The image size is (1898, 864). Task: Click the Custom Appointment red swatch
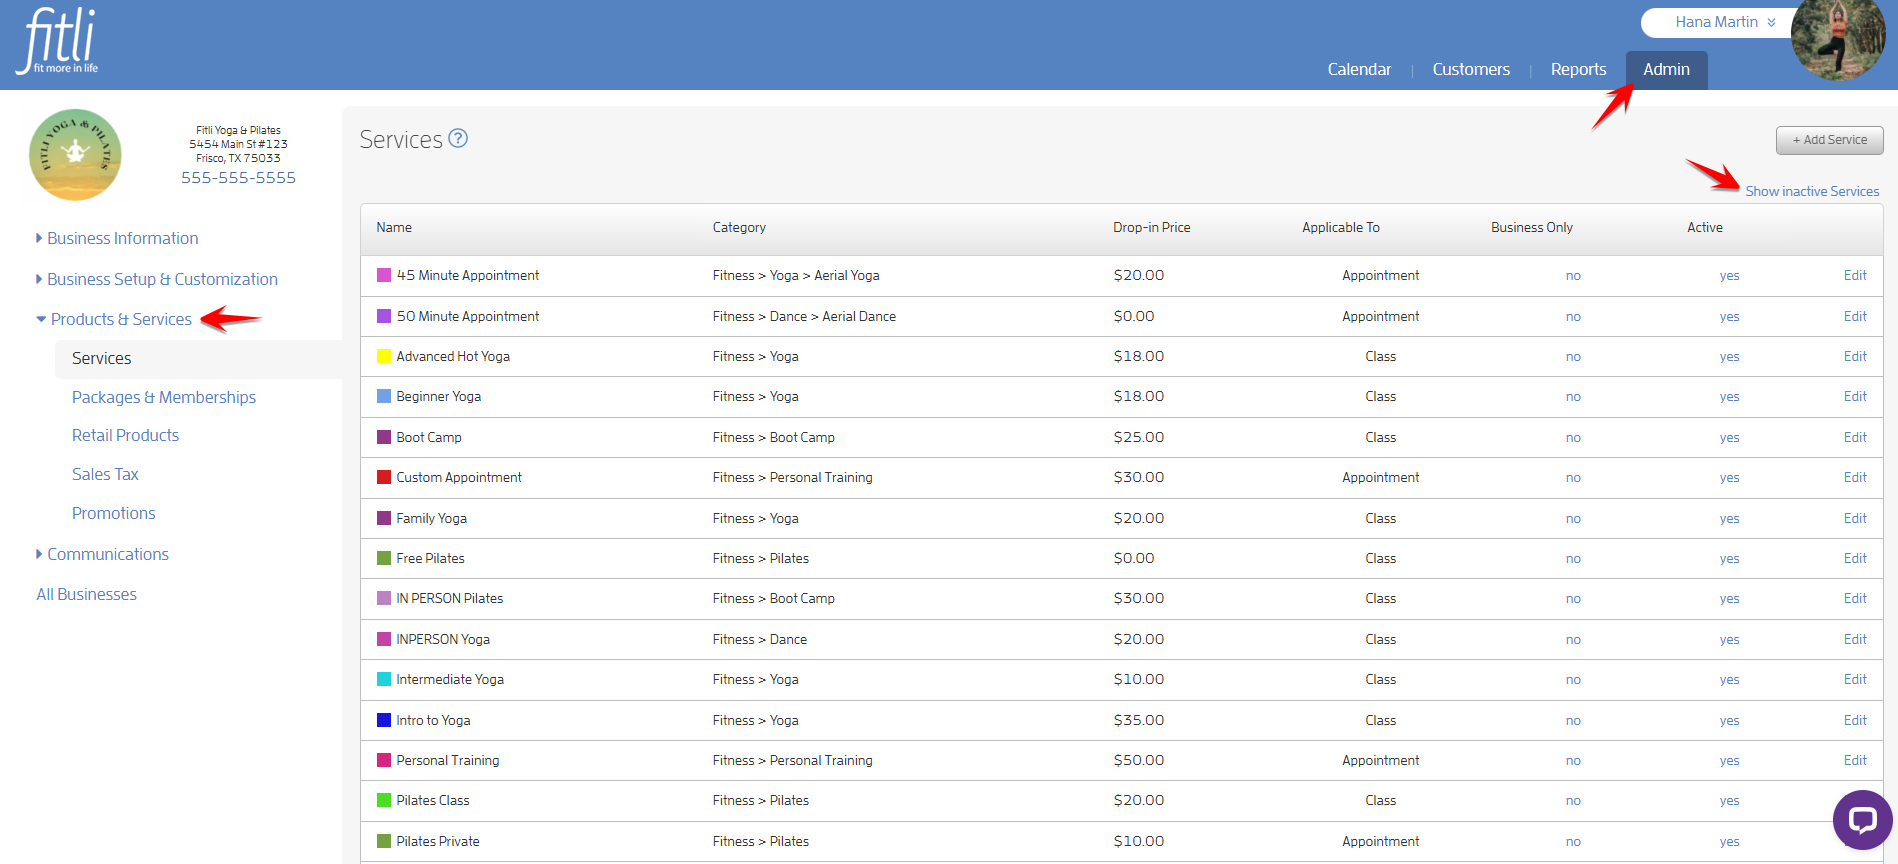tap(384, 477)
